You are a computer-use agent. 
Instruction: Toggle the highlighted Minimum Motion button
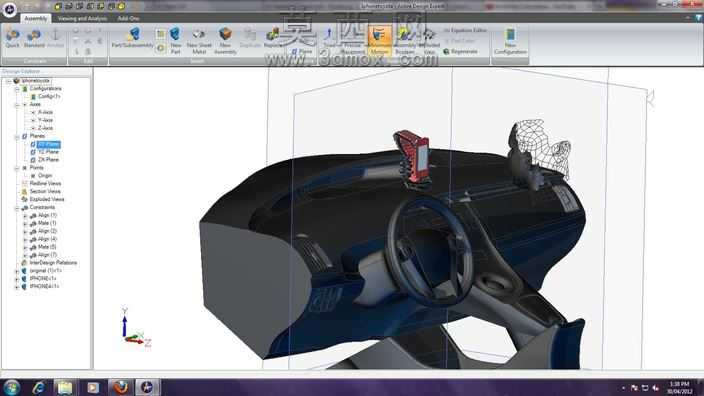click(379, 41)
